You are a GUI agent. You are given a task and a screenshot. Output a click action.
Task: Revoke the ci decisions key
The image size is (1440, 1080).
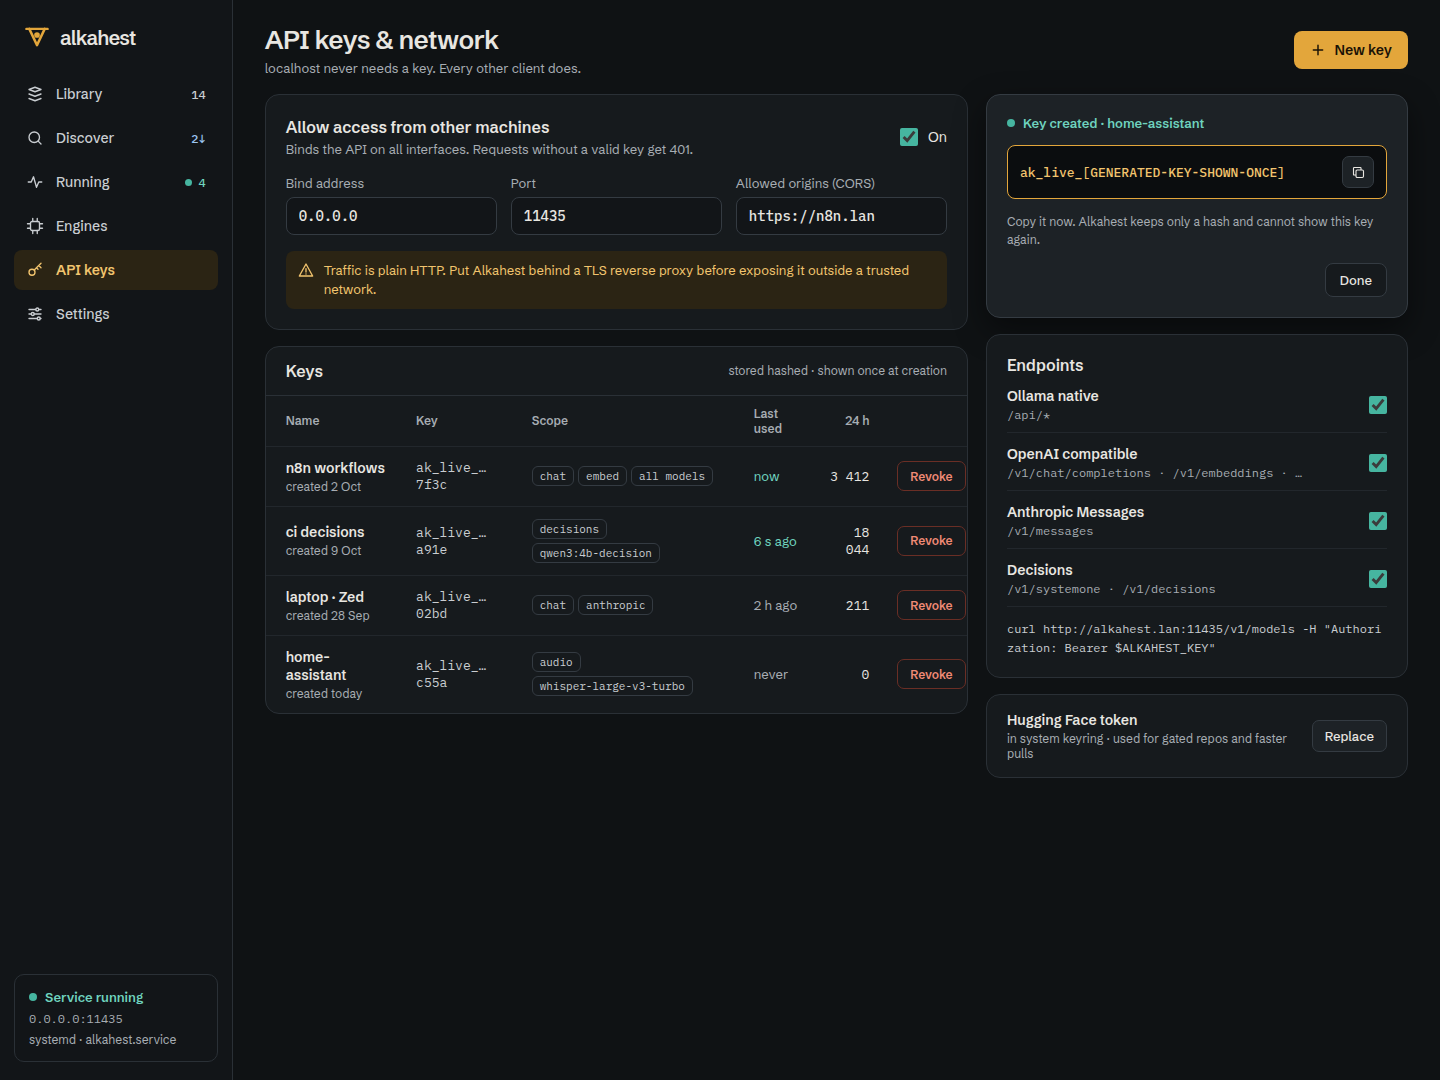(931, 541)
